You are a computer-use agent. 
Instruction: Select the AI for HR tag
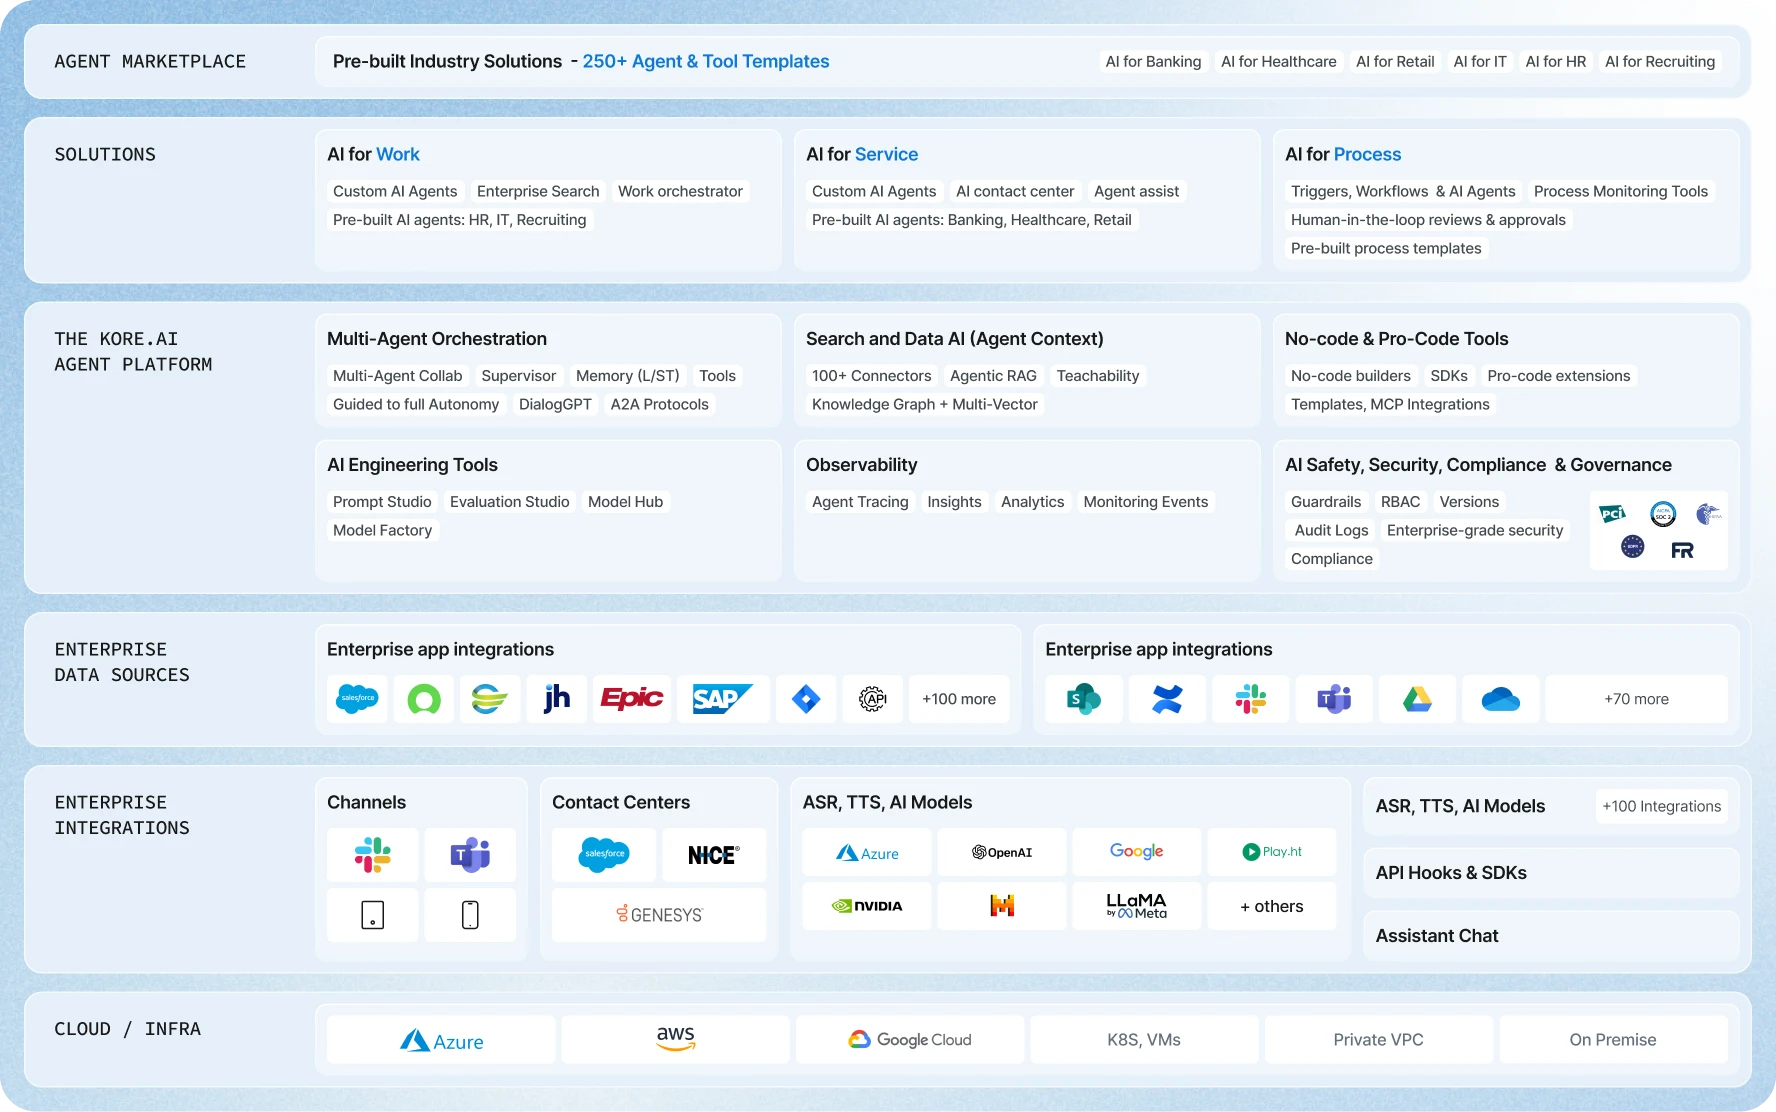[x=1556, y=62]
